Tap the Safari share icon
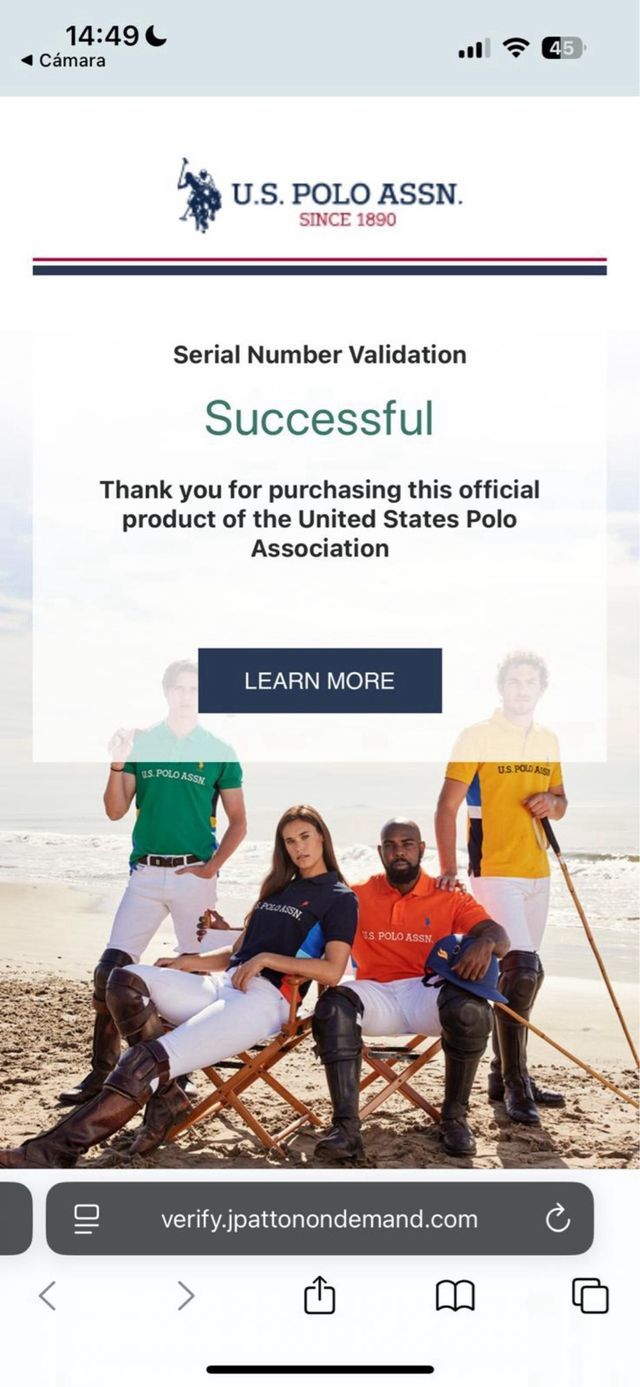Image resolution: width=640 pixels, height=1387 pixels. (x=319, y=1296)
